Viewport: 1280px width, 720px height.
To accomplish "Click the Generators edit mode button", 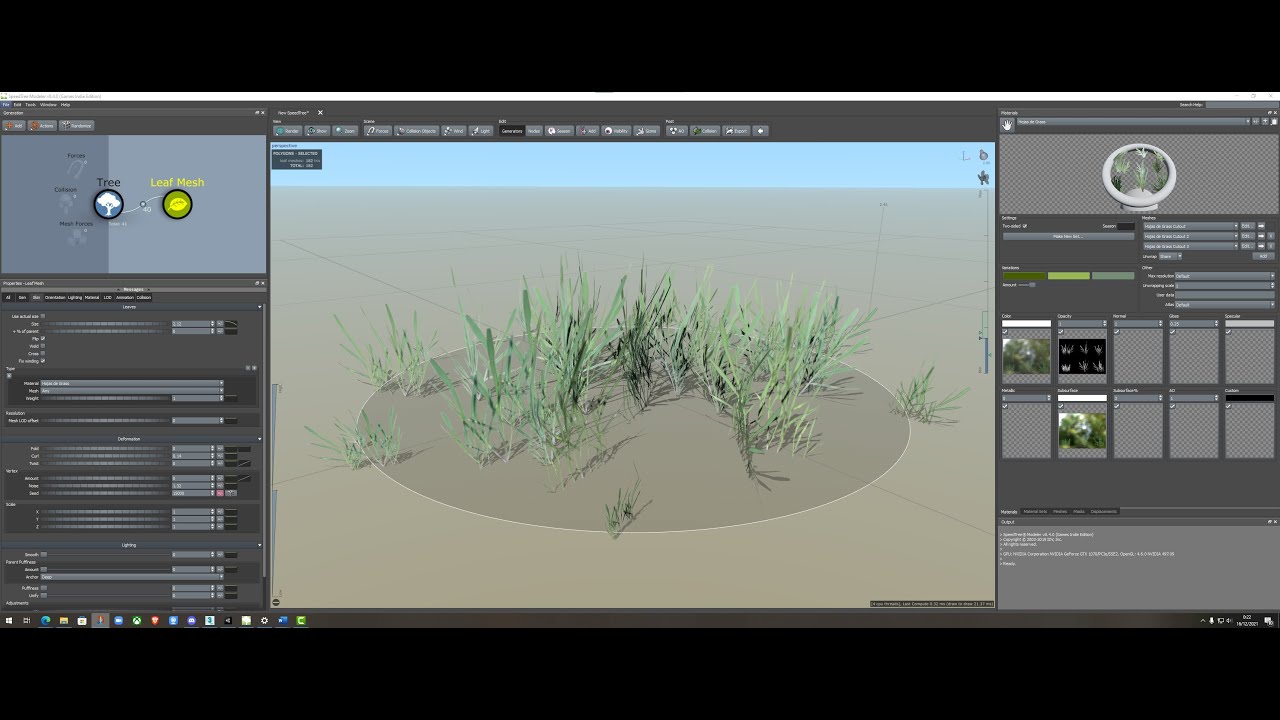I will click(x=512, y=130).
